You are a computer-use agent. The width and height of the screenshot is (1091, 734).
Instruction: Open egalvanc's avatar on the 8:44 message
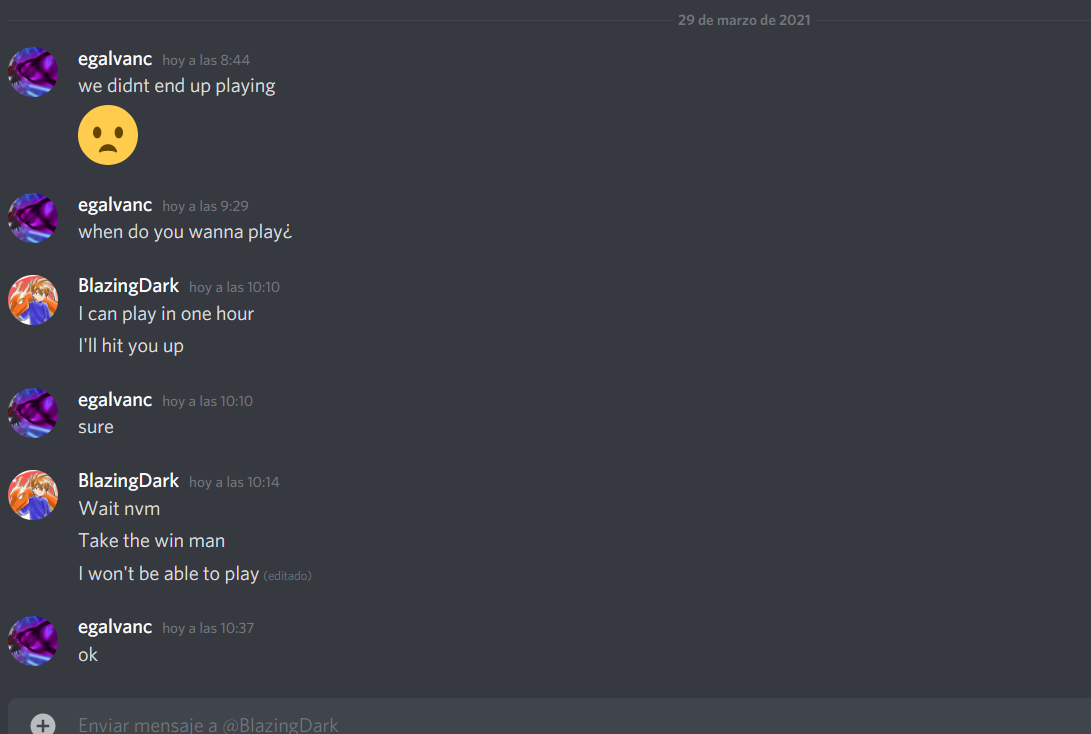coord(33,72)
